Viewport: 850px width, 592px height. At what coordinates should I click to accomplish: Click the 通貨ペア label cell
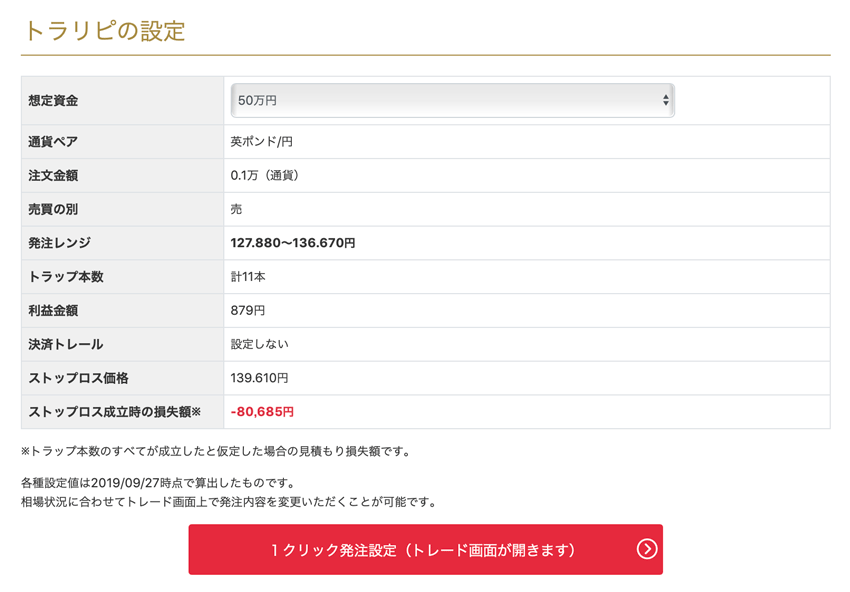[53, 142]
